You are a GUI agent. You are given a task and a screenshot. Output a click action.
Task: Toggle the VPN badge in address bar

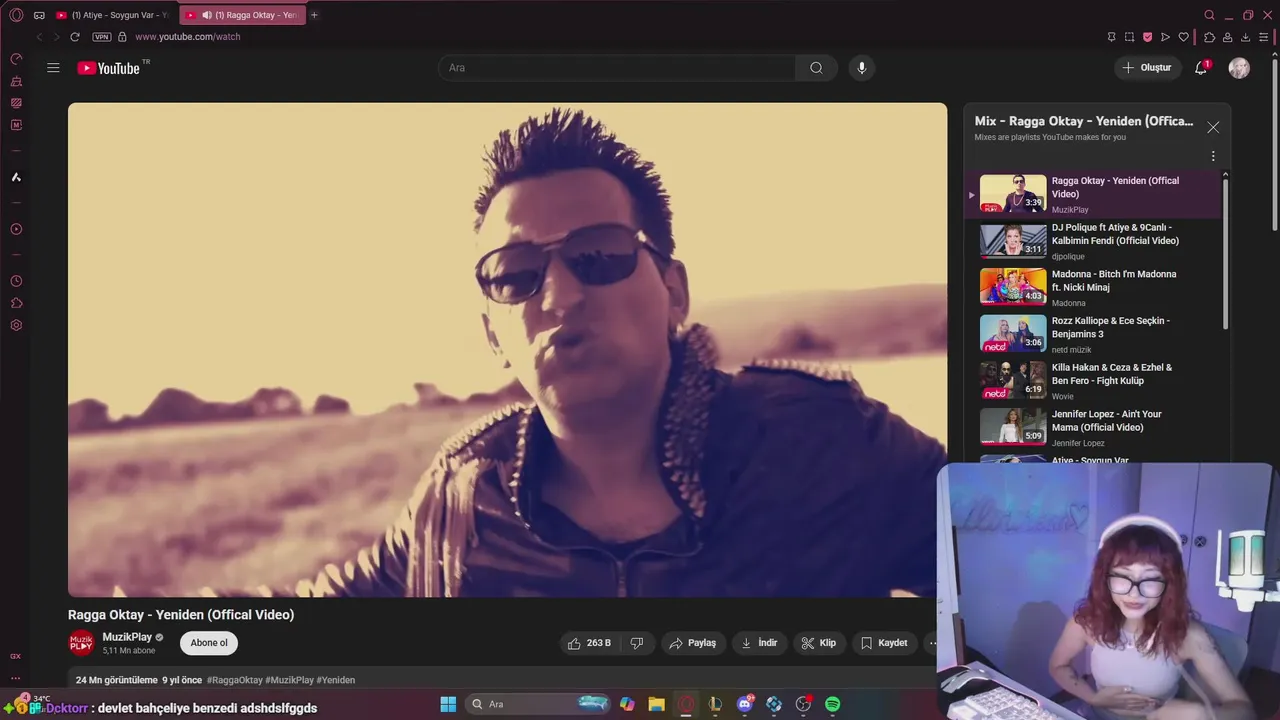pos(102,37)
